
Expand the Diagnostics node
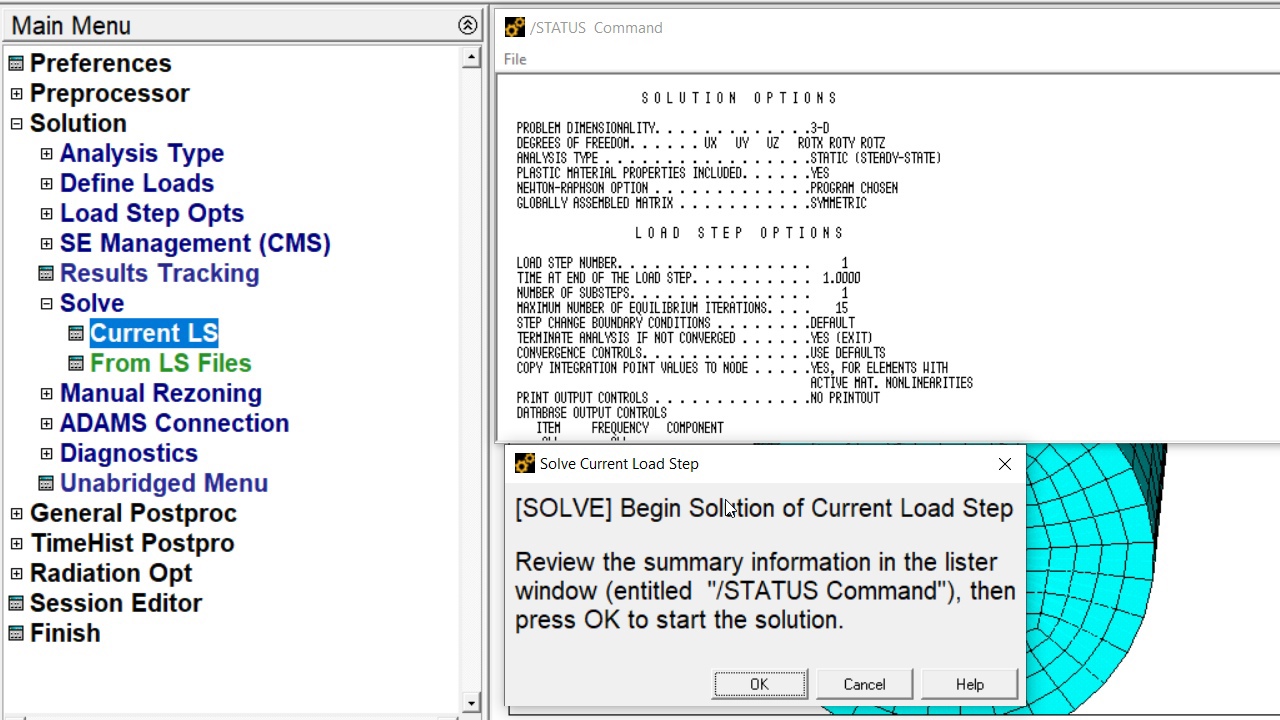[46, 454]
